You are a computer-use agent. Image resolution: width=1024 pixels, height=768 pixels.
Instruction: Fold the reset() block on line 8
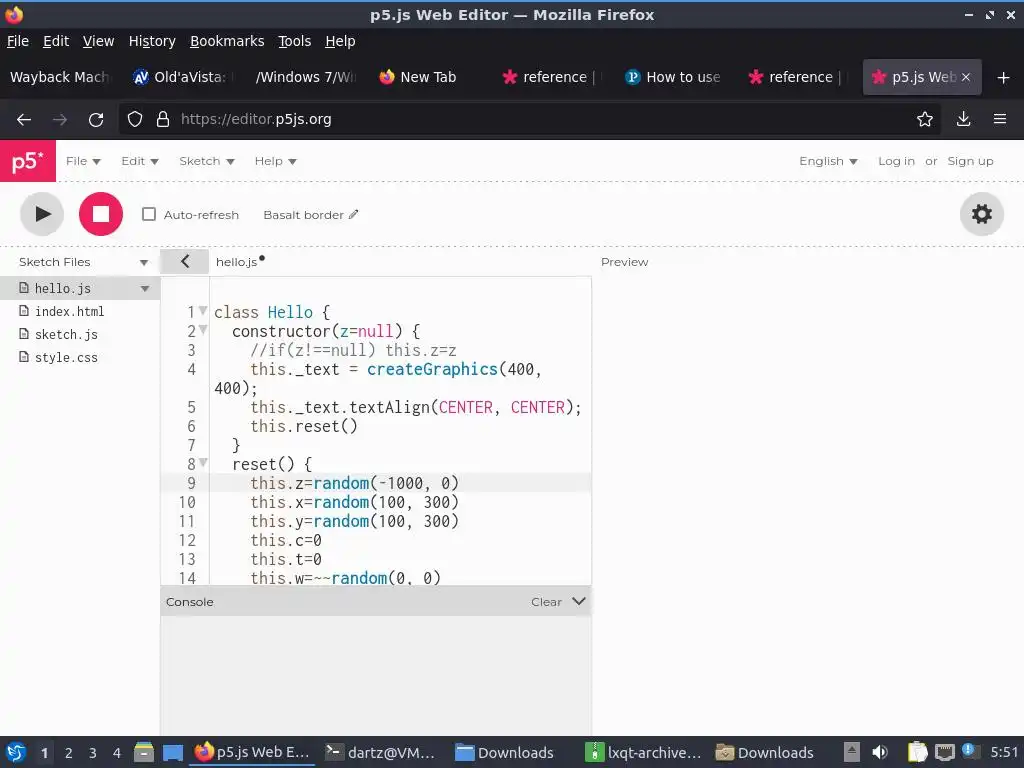(203, 463)
